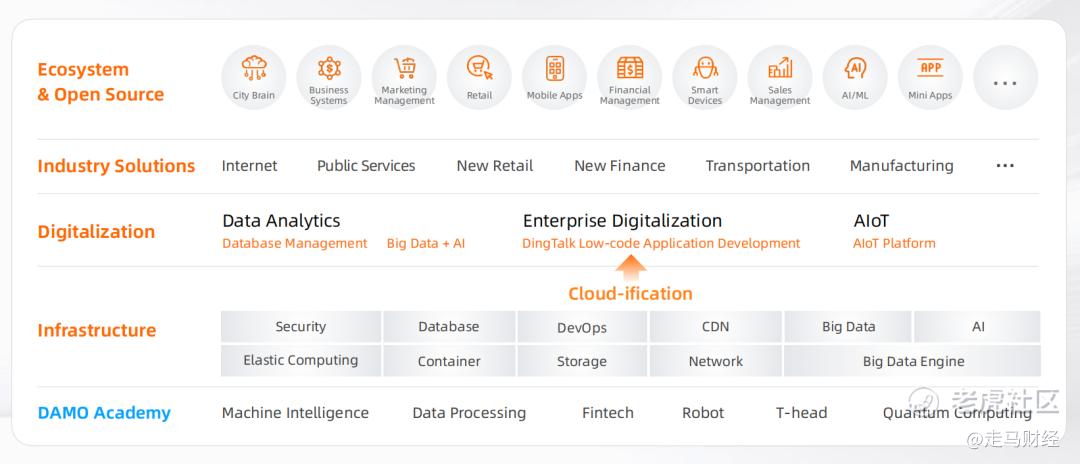This screenshot has height=464, width=1080.
Task: Select Quantum Computing
Action: (x=957, y=413)
